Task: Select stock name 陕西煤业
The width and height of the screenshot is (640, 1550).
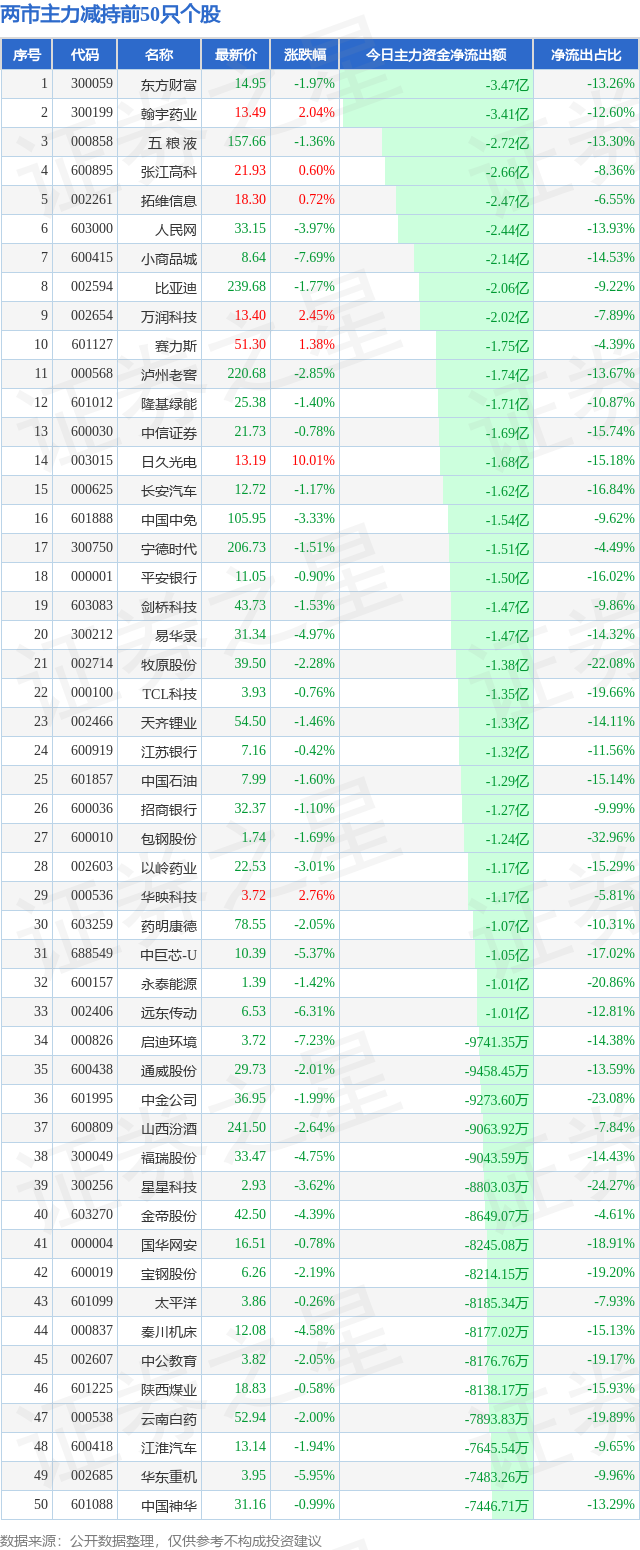Action: point(169,1389)
